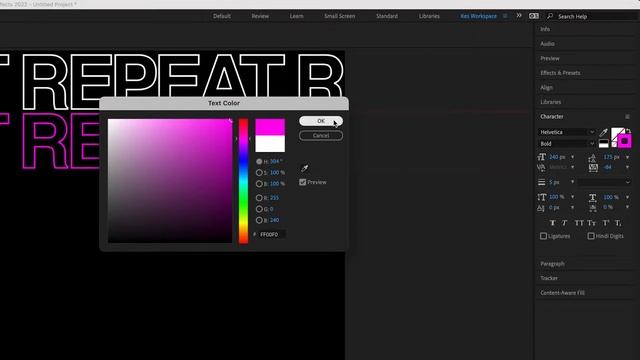Confirm color with OK button

(x=321, y=121)
